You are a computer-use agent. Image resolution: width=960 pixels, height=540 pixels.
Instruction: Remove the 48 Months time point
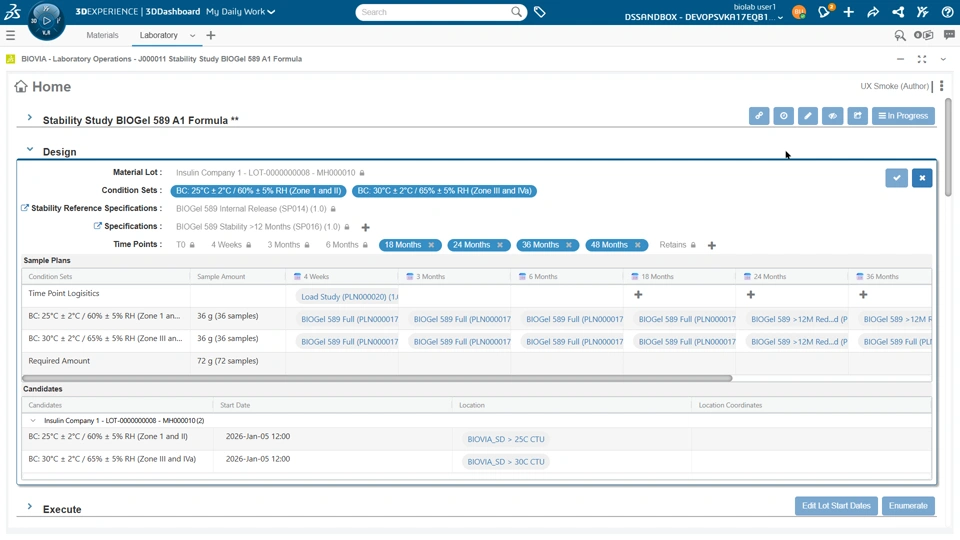(x=637, y=245)
